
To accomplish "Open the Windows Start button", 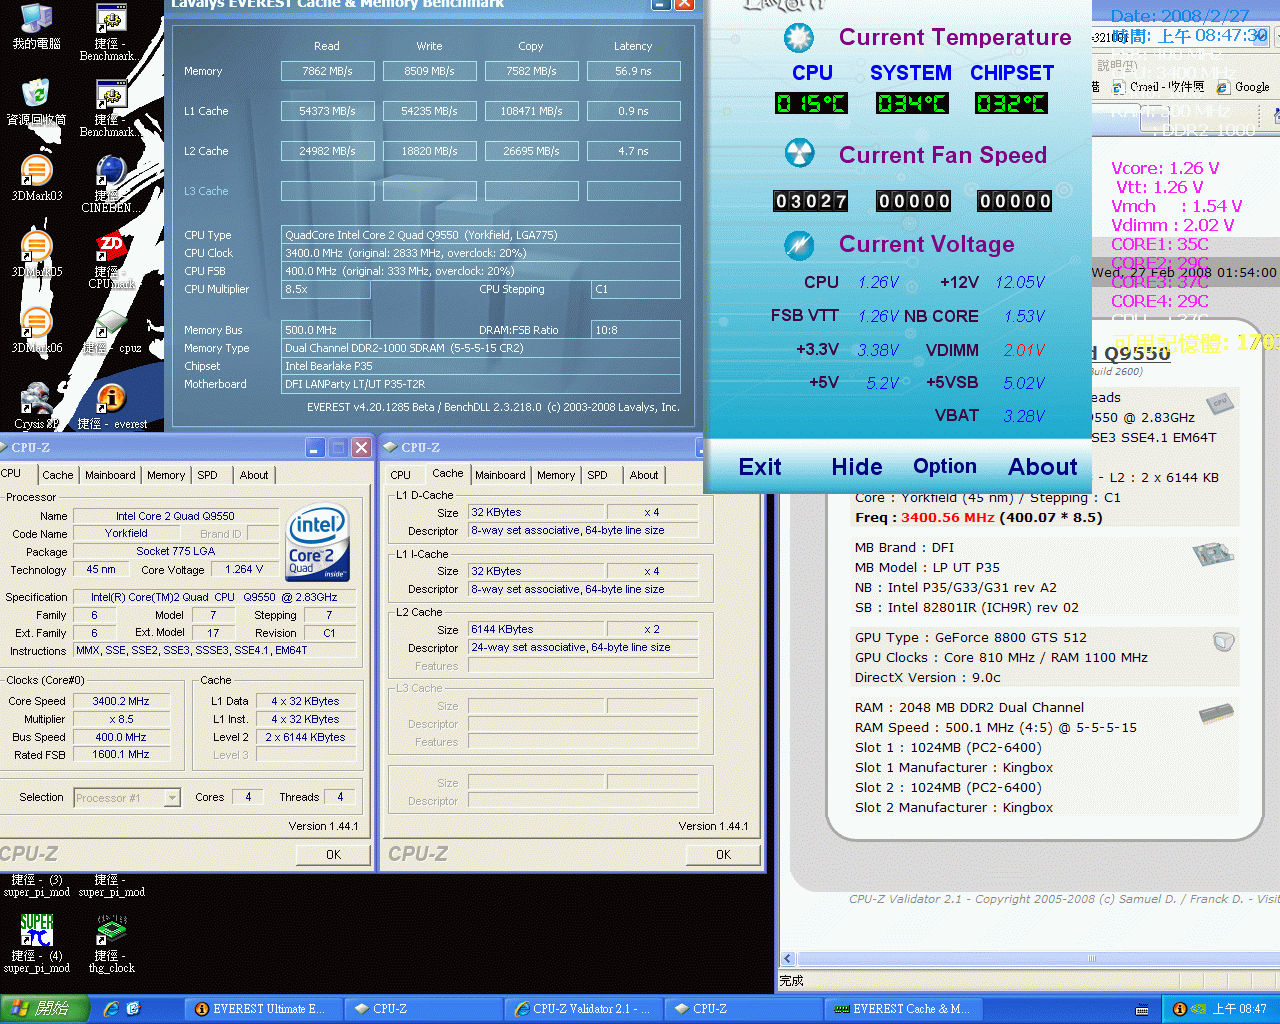I will [x=42, y=1009].
